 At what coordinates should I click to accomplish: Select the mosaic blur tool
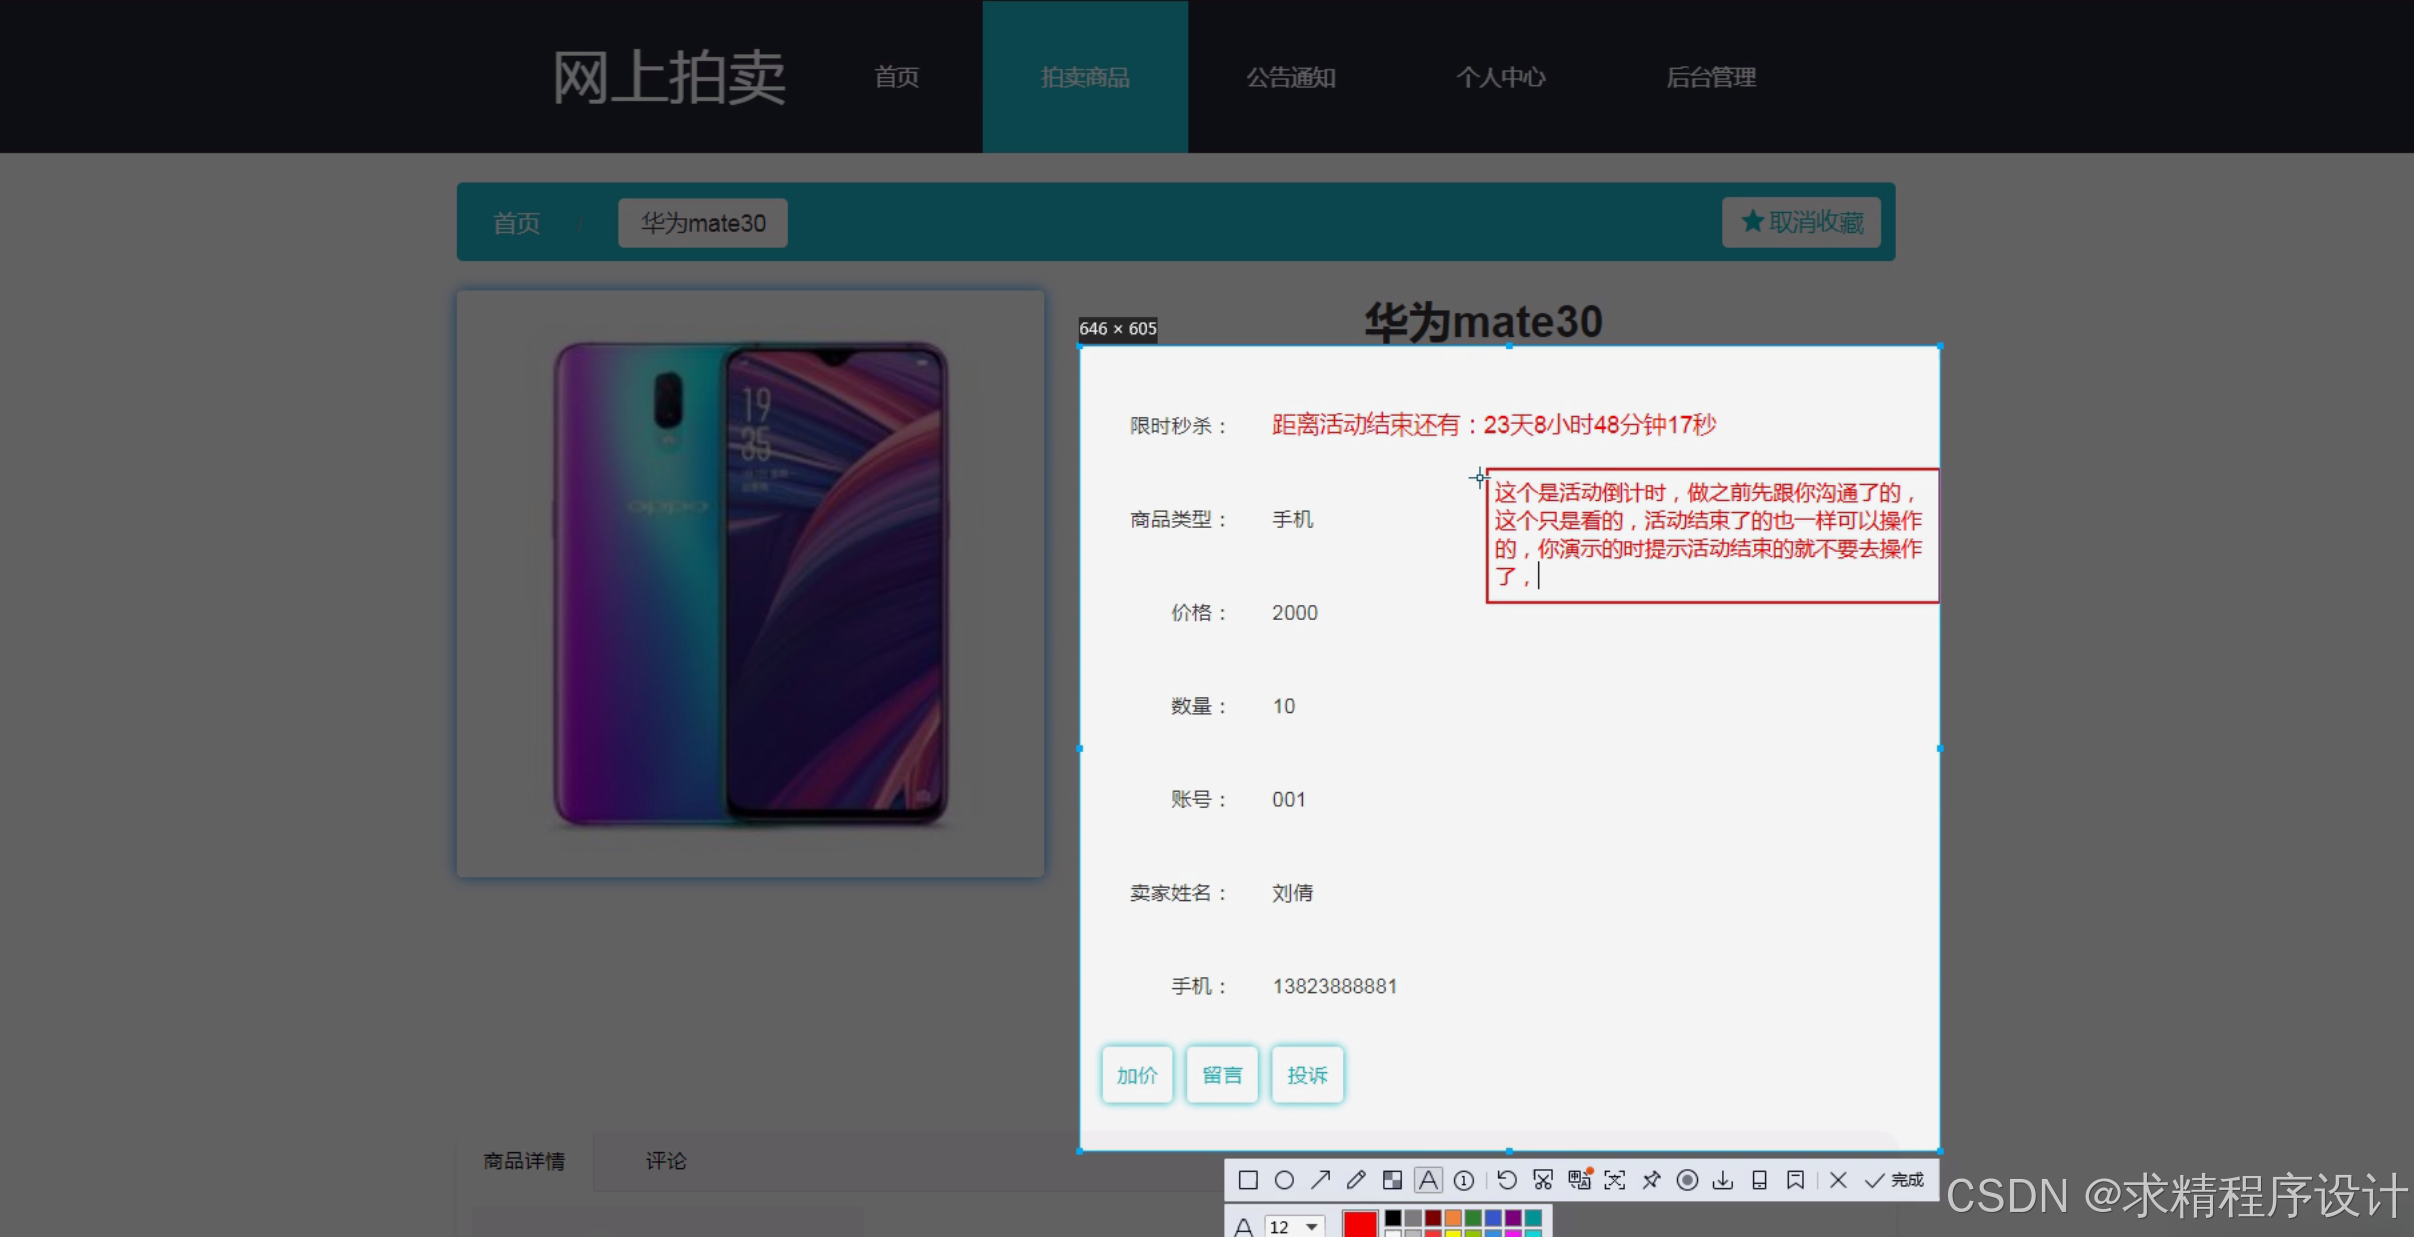pyautogui.click(x=1392, y=1180)
